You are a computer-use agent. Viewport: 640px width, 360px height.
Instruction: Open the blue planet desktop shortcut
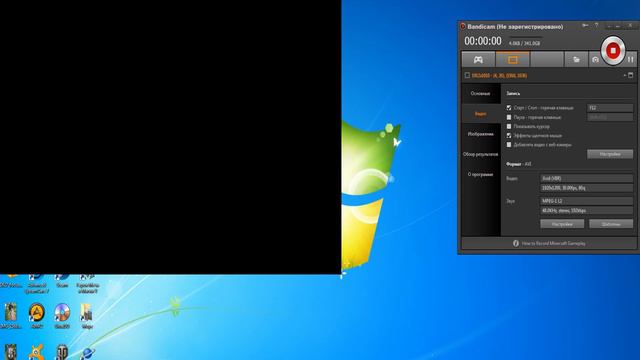(87, 353)
